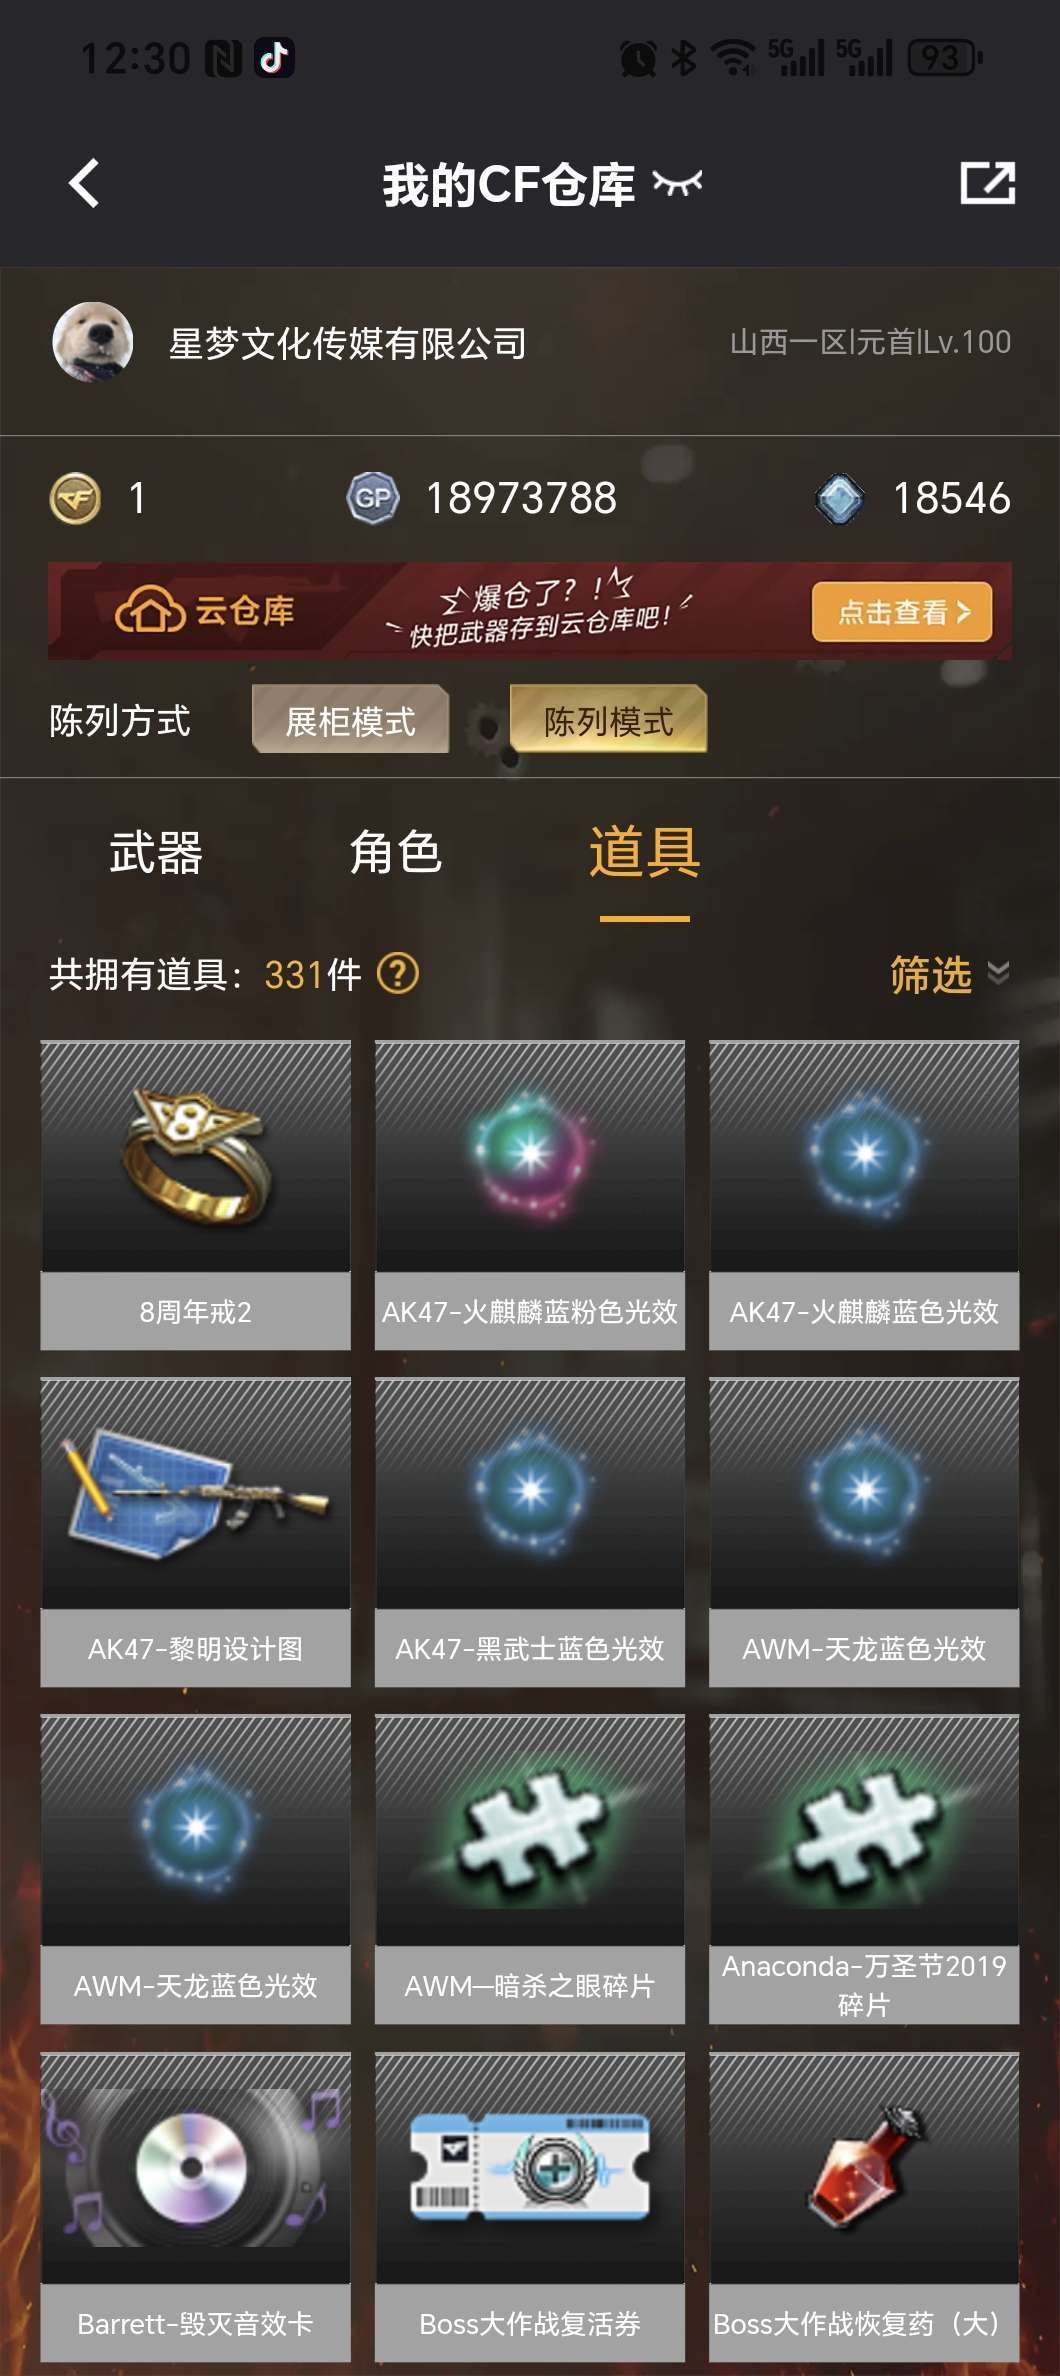Click the 点击查看 button
Image resolution: width=1060 pixels, height=2376 pixels.
tap(902, 611)
